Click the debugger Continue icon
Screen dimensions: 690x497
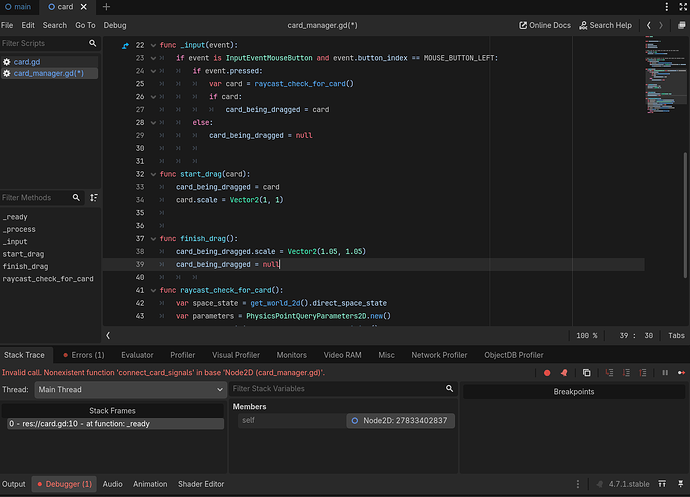(x=681, y=373)
